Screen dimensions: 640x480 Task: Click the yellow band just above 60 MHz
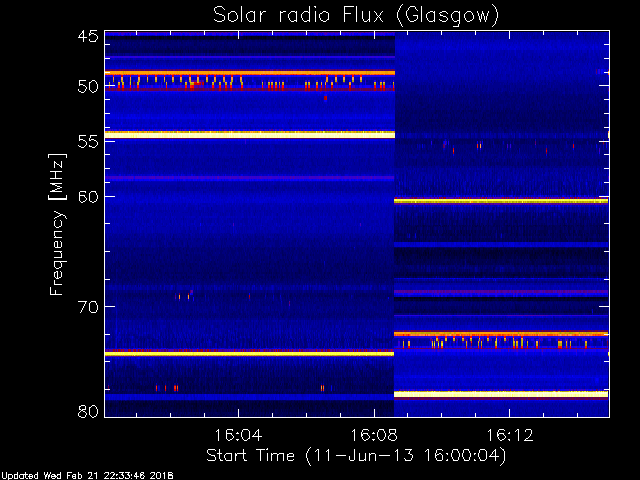pos(501,201)
